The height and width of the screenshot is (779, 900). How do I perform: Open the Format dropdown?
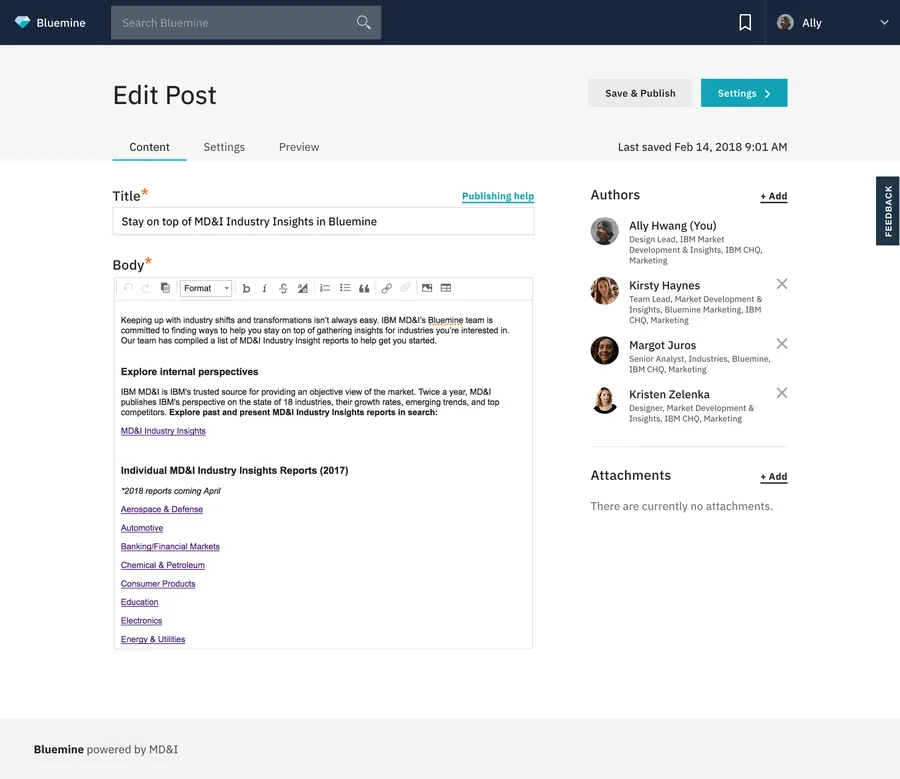click(206, 288)
